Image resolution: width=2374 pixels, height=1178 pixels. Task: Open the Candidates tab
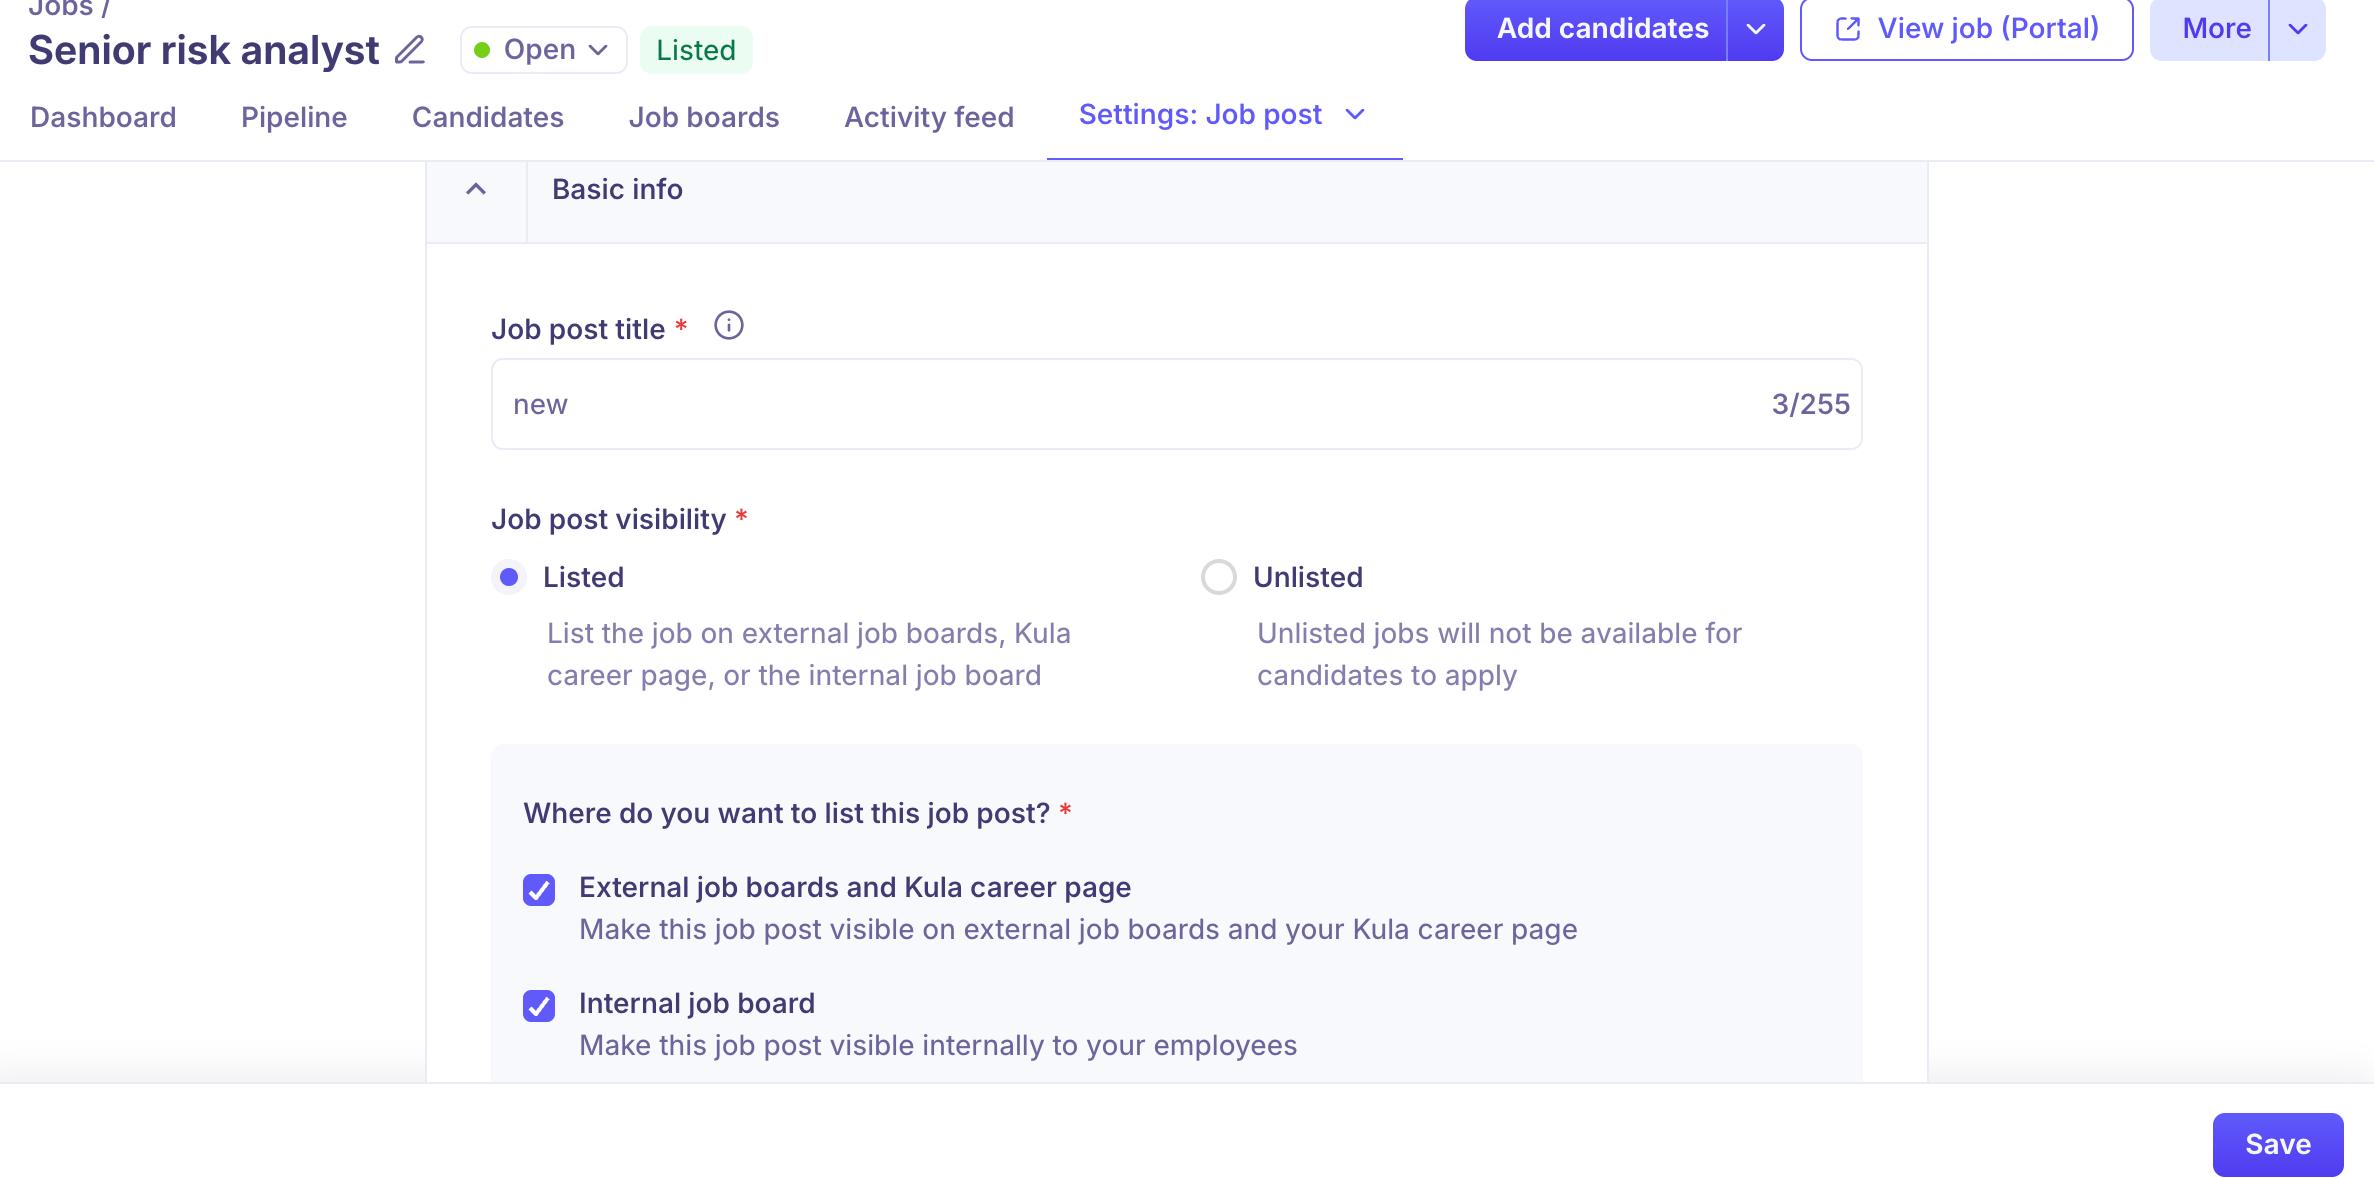click(488, 117)
